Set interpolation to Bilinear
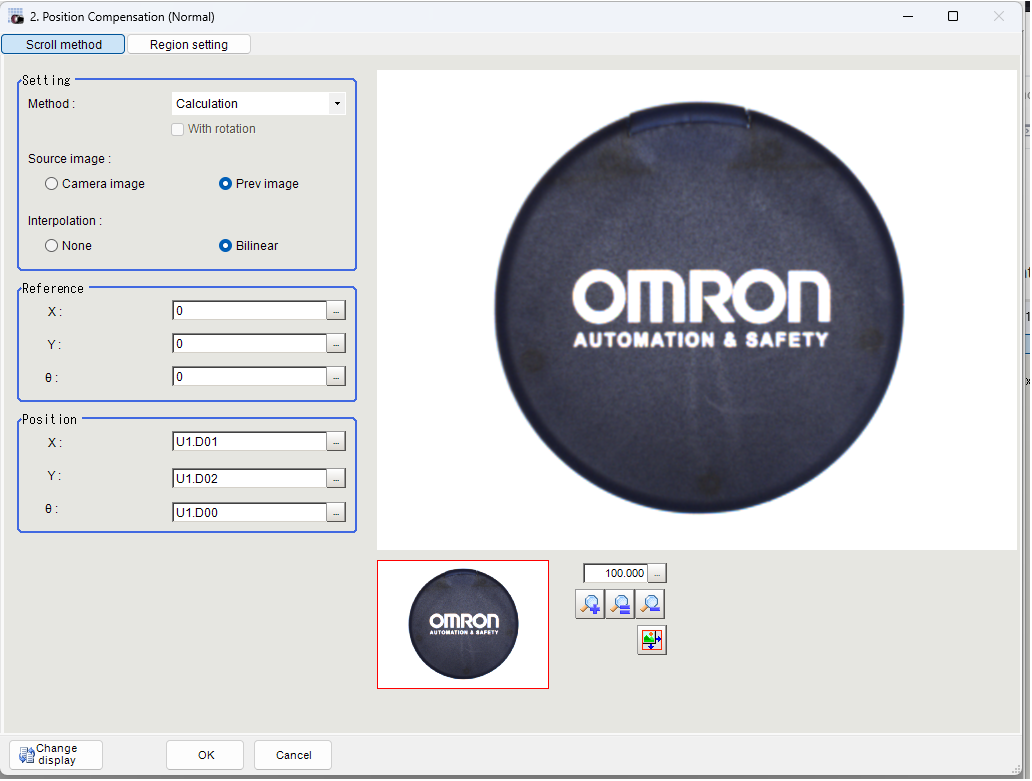This screenshot has width=1032, height=781. click(225, 245)
